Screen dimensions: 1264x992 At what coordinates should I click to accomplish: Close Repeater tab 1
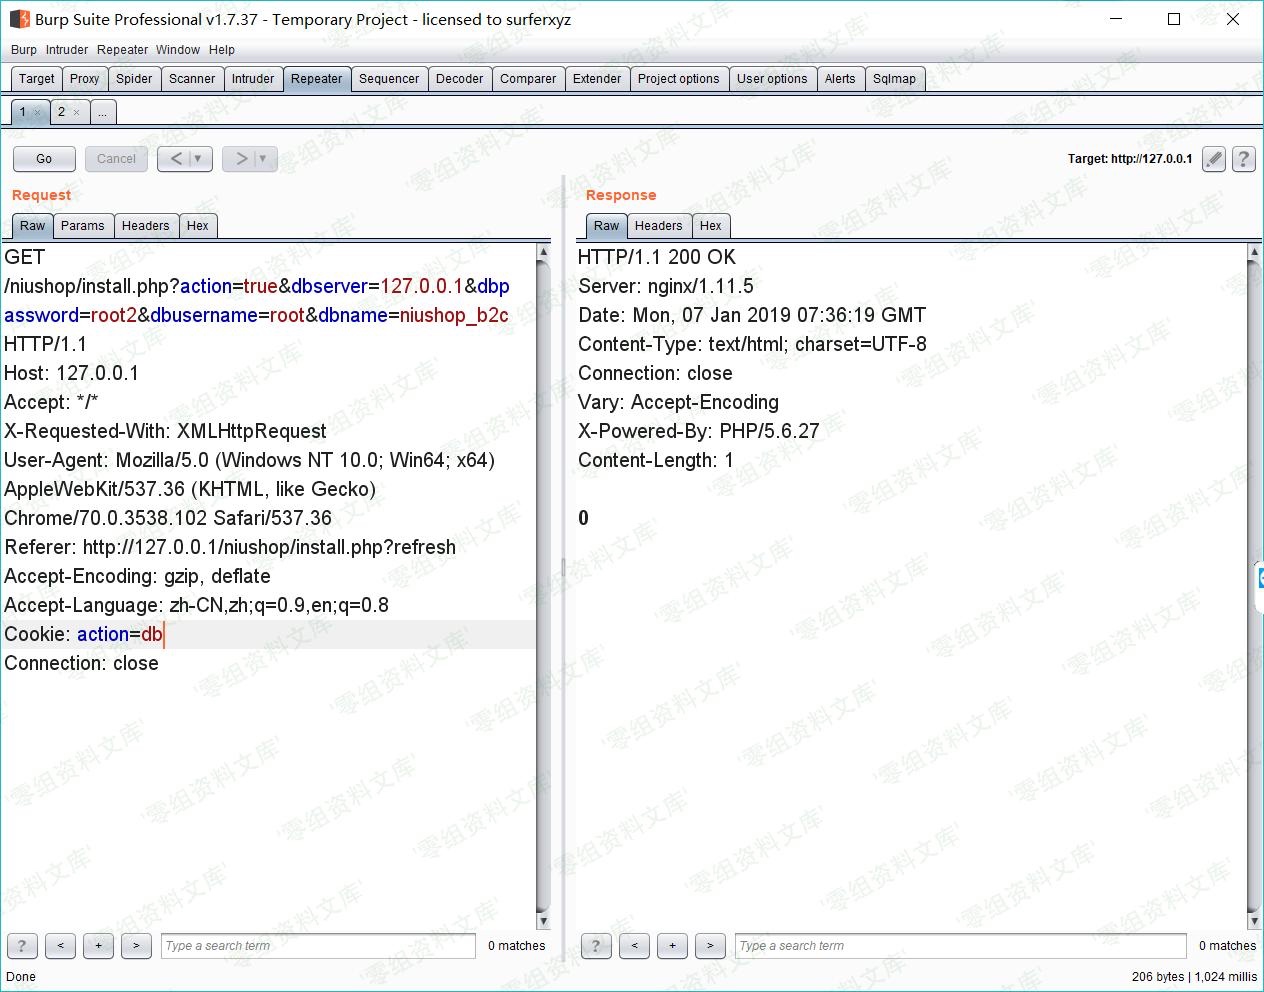[38, 113]
